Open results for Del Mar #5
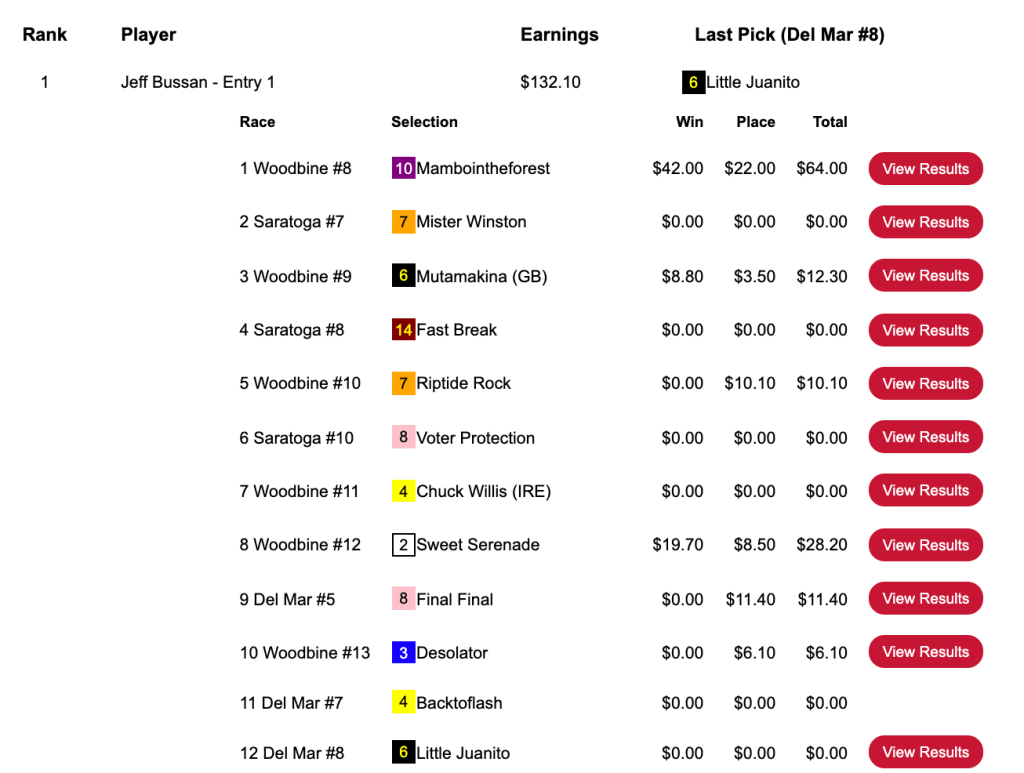The width and height of the screenshot is (1024, 773). click(925, 599)
